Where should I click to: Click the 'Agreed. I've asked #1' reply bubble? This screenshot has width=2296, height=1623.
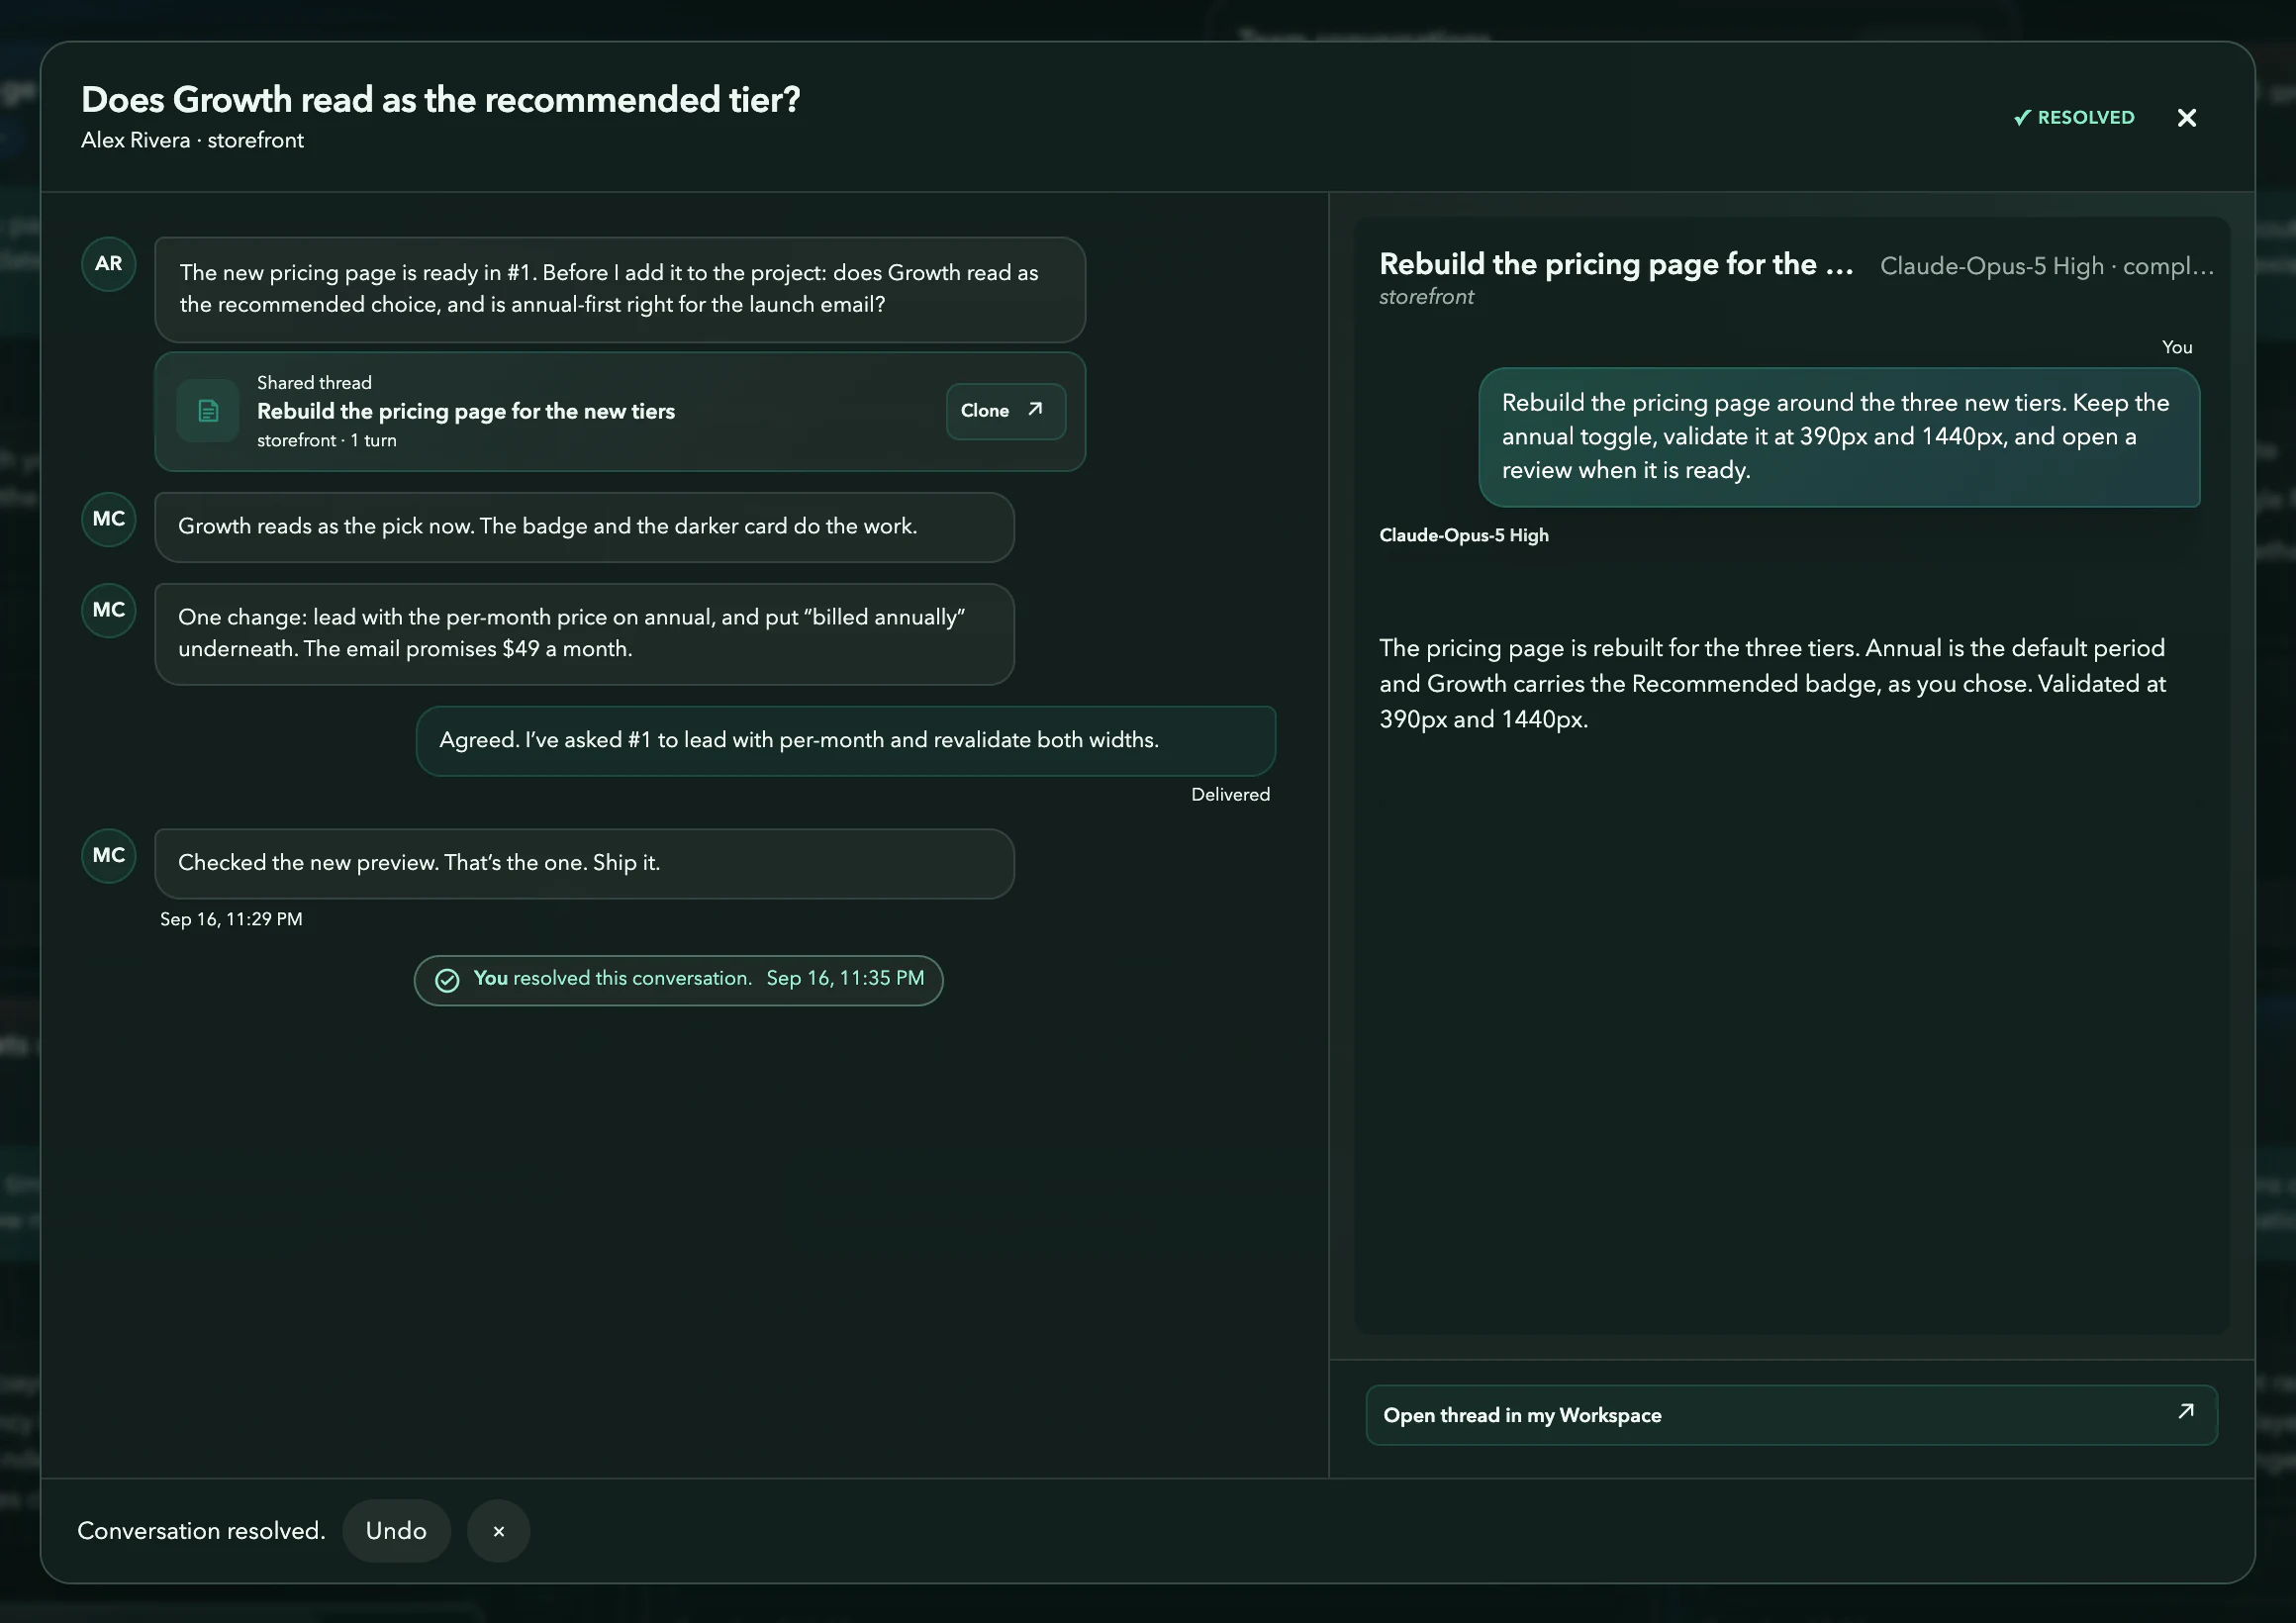coord(845,741)
